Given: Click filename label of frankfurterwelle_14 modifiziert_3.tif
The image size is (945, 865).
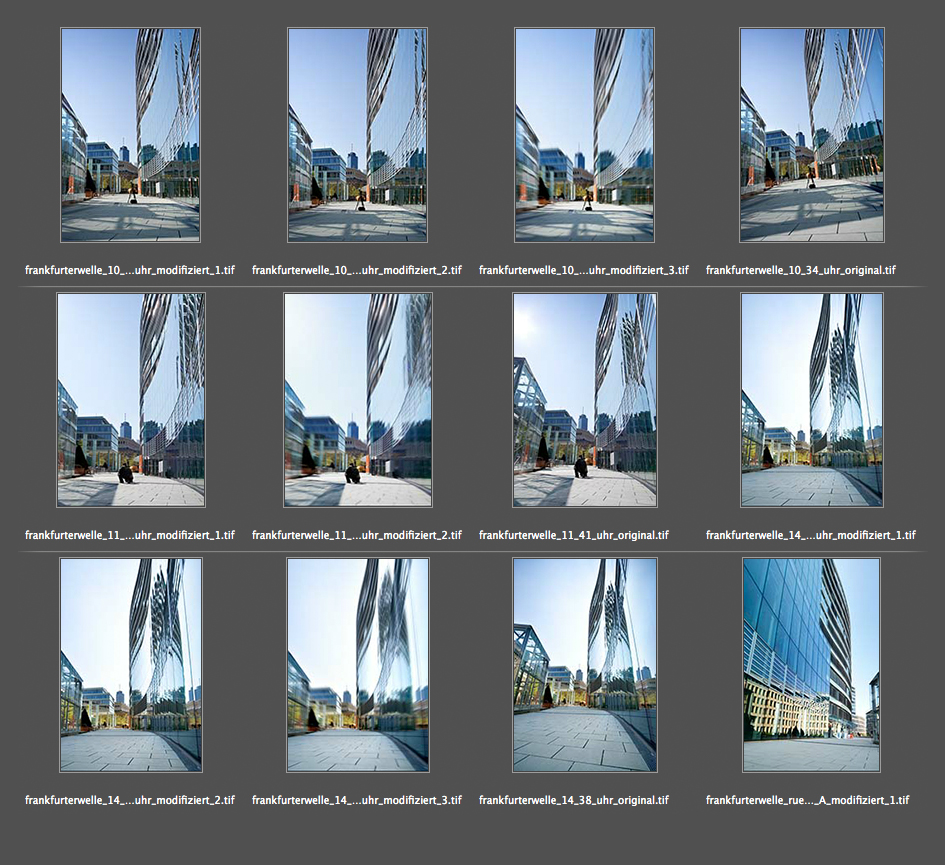Looking at the screenshot, I should pos(357,800).
